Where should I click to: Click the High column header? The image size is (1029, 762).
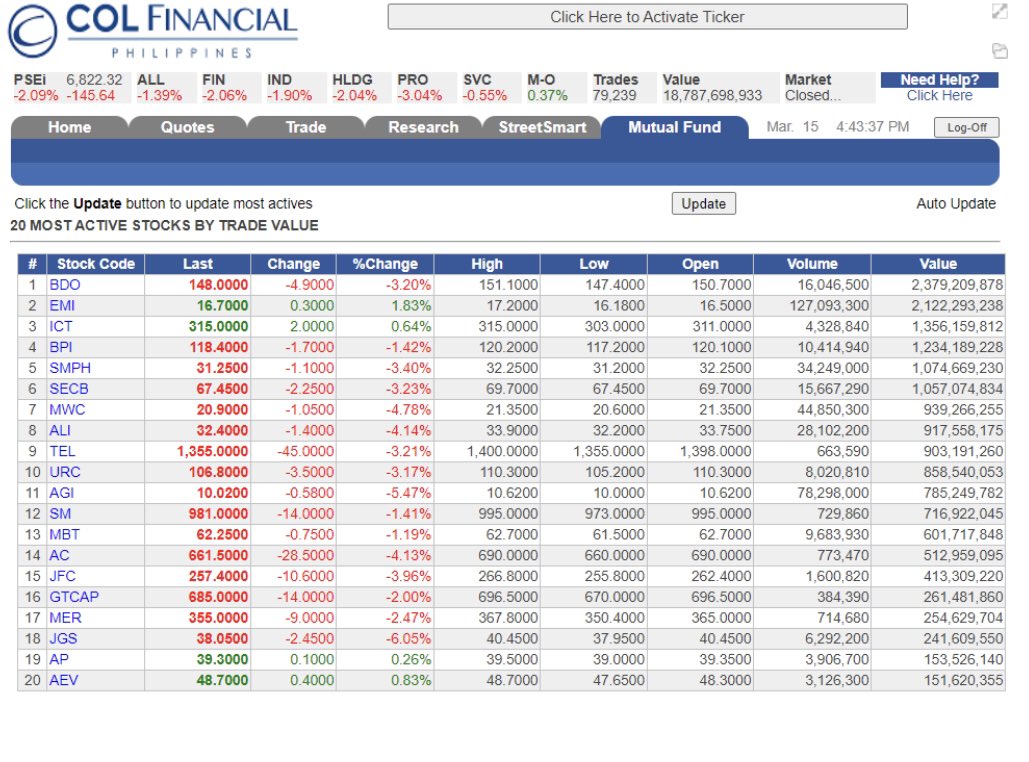487,264
